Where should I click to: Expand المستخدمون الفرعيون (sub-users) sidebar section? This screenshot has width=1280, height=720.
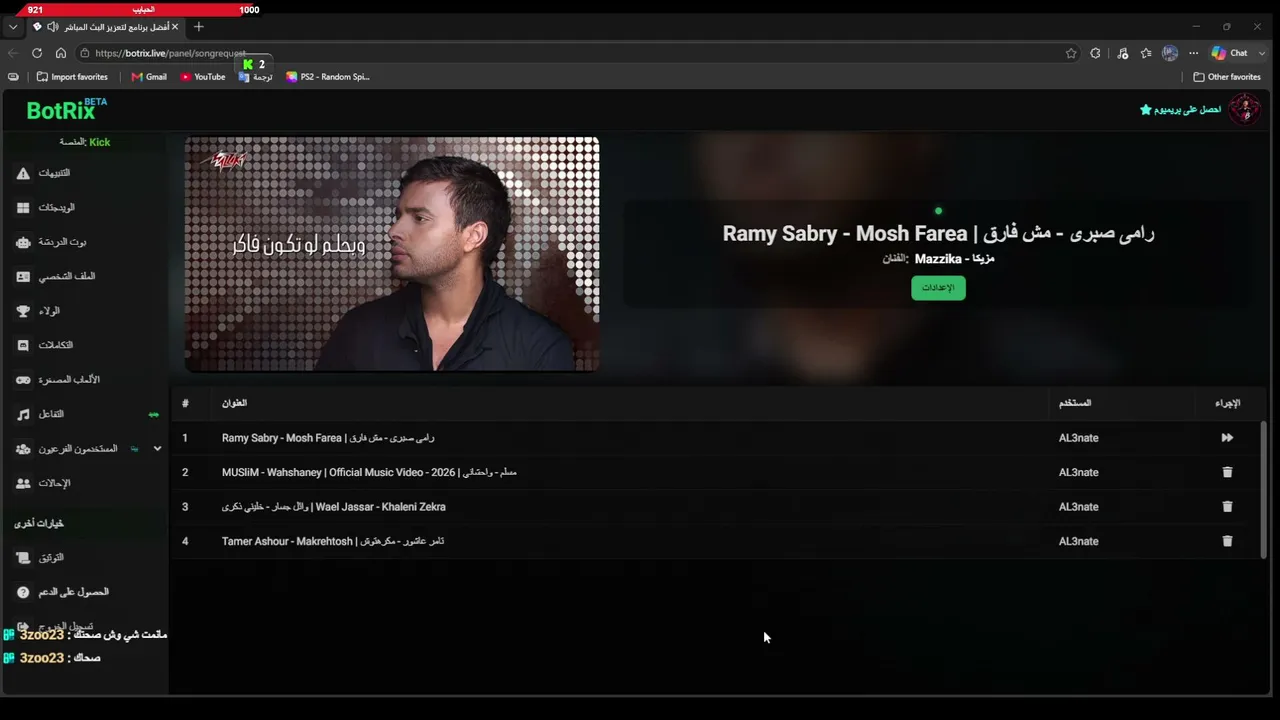157,449
